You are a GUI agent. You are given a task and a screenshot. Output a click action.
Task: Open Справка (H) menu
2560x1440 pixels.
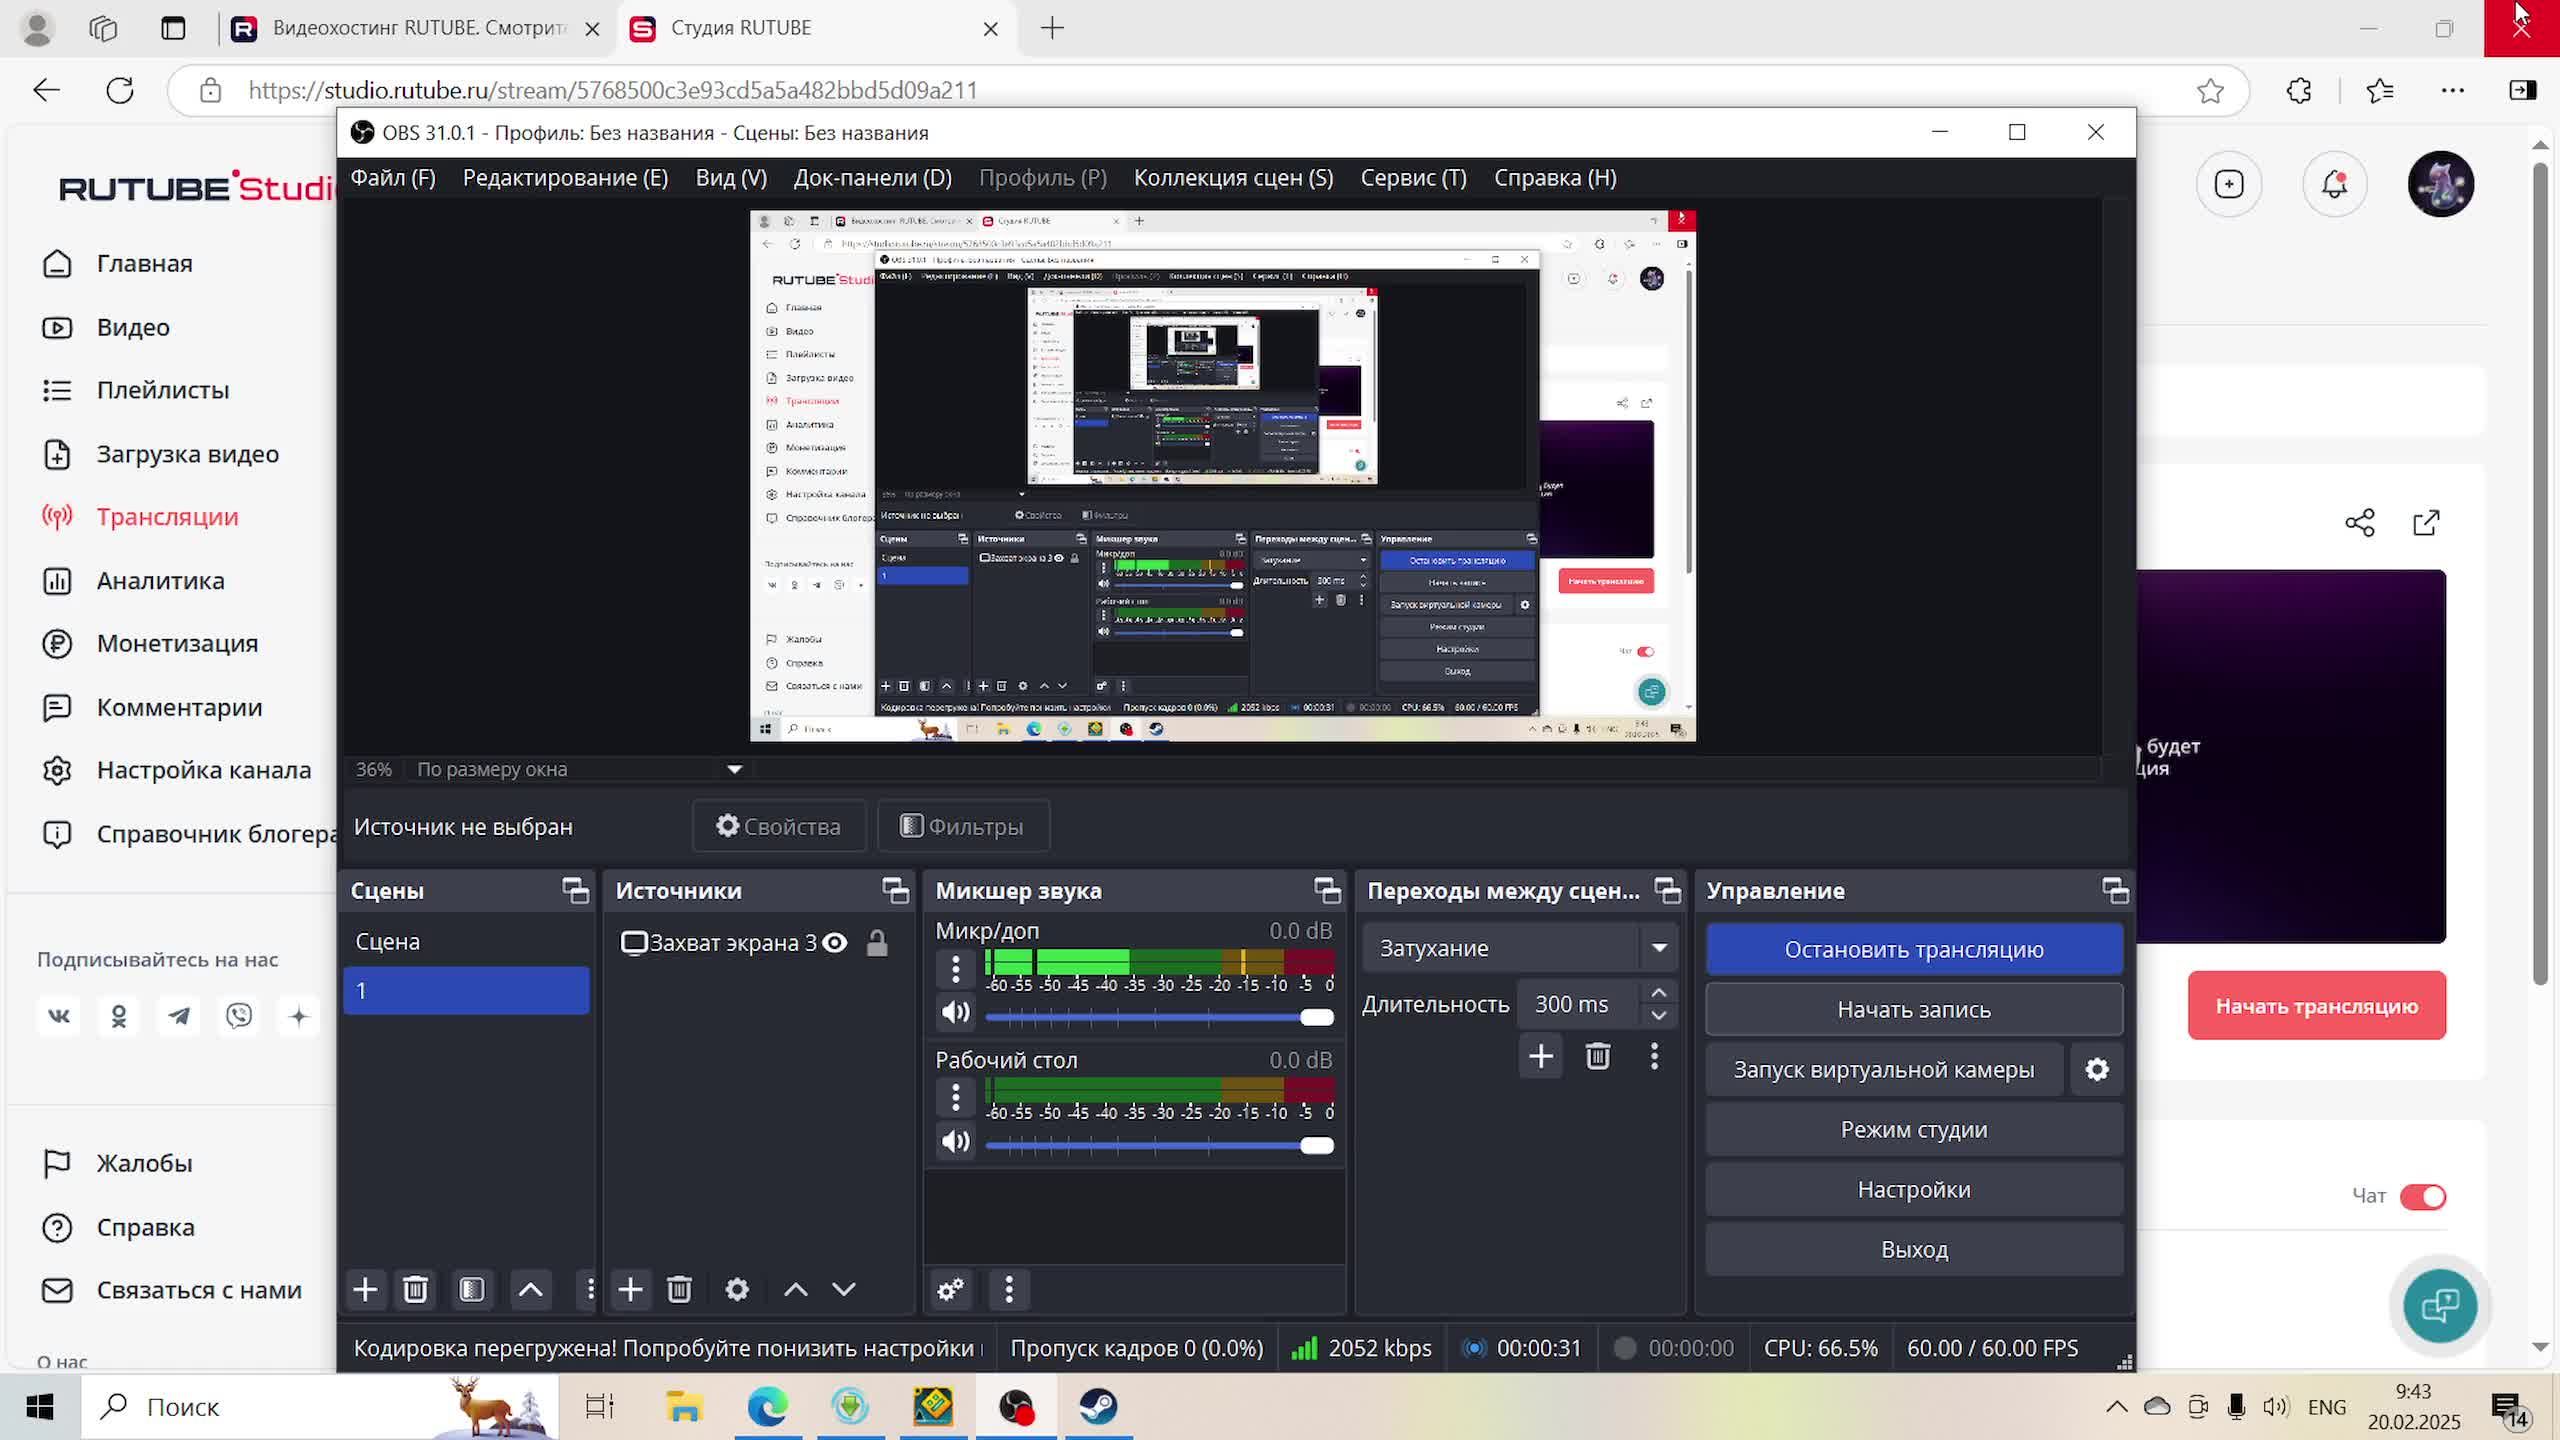[1555, 177]
